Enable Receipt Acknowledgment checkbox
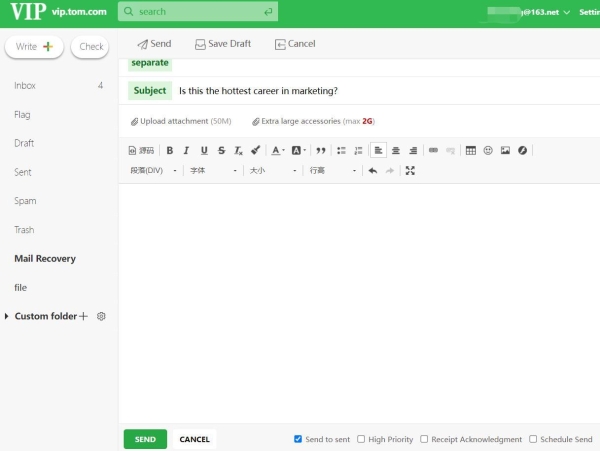Screen dimensions: 600x451 (424, 439)
